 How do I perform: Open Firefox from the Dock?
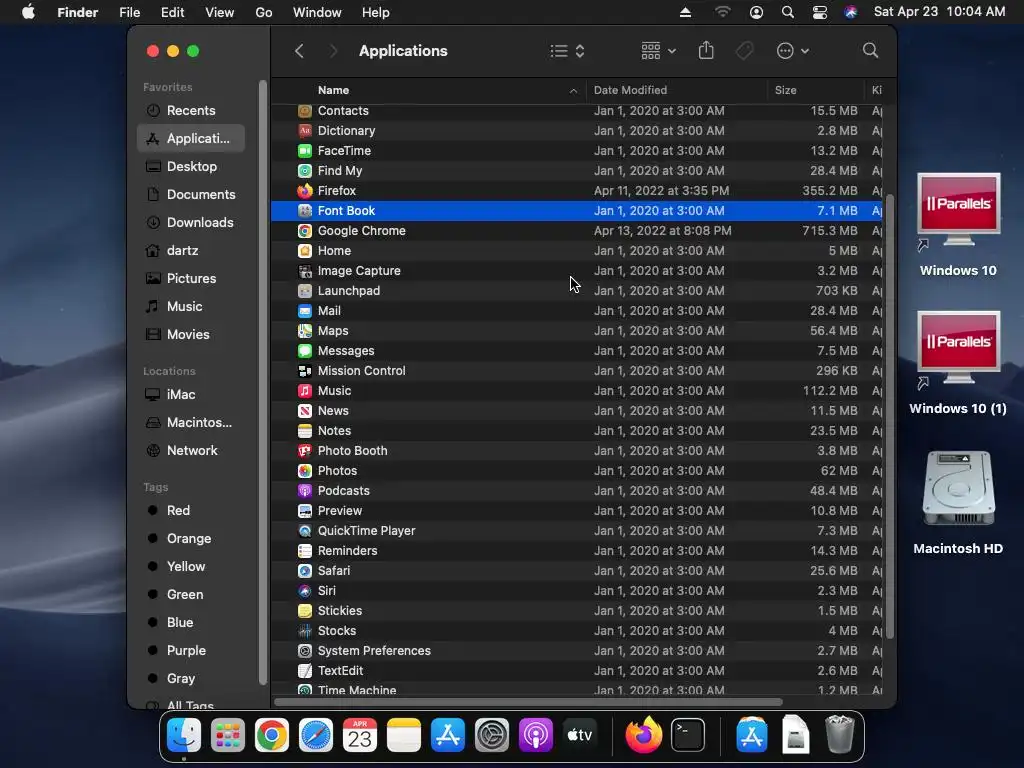643,735
